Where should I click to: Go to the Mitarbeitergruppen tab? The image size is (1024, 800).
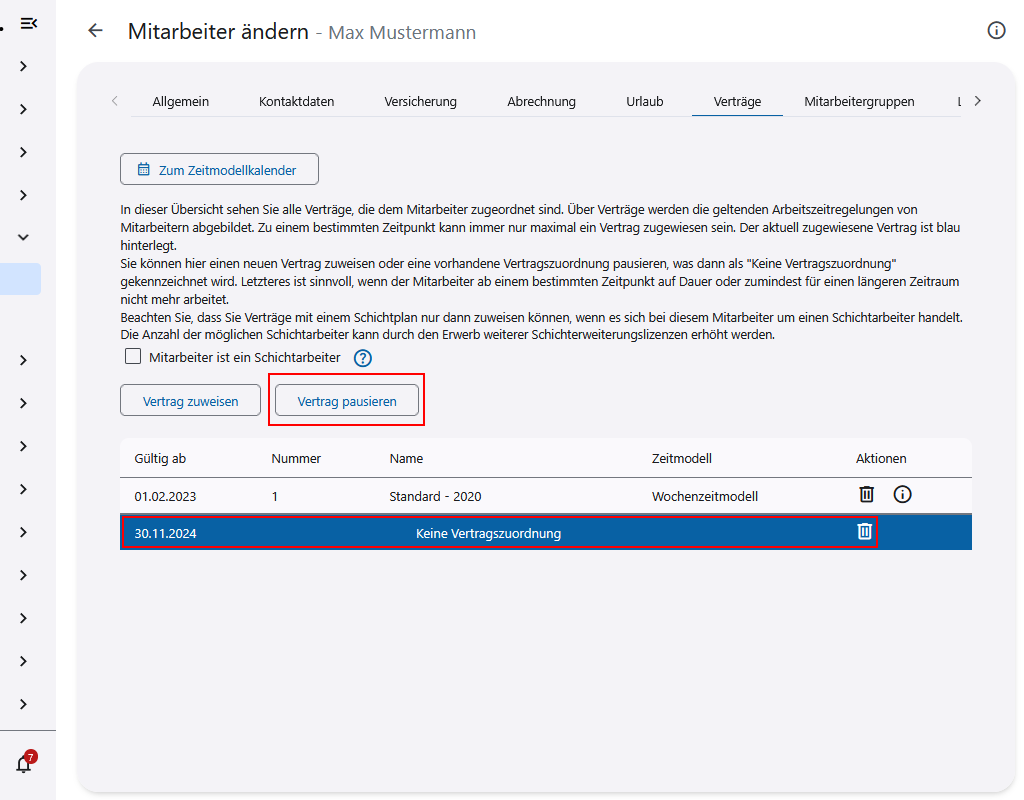[859, 101]
